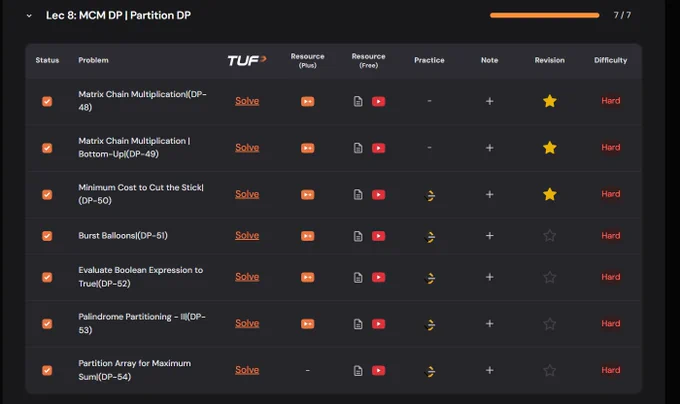Open practice link for Evaluate Boolean Expression
680x404 pixels.
pos(430,278)
